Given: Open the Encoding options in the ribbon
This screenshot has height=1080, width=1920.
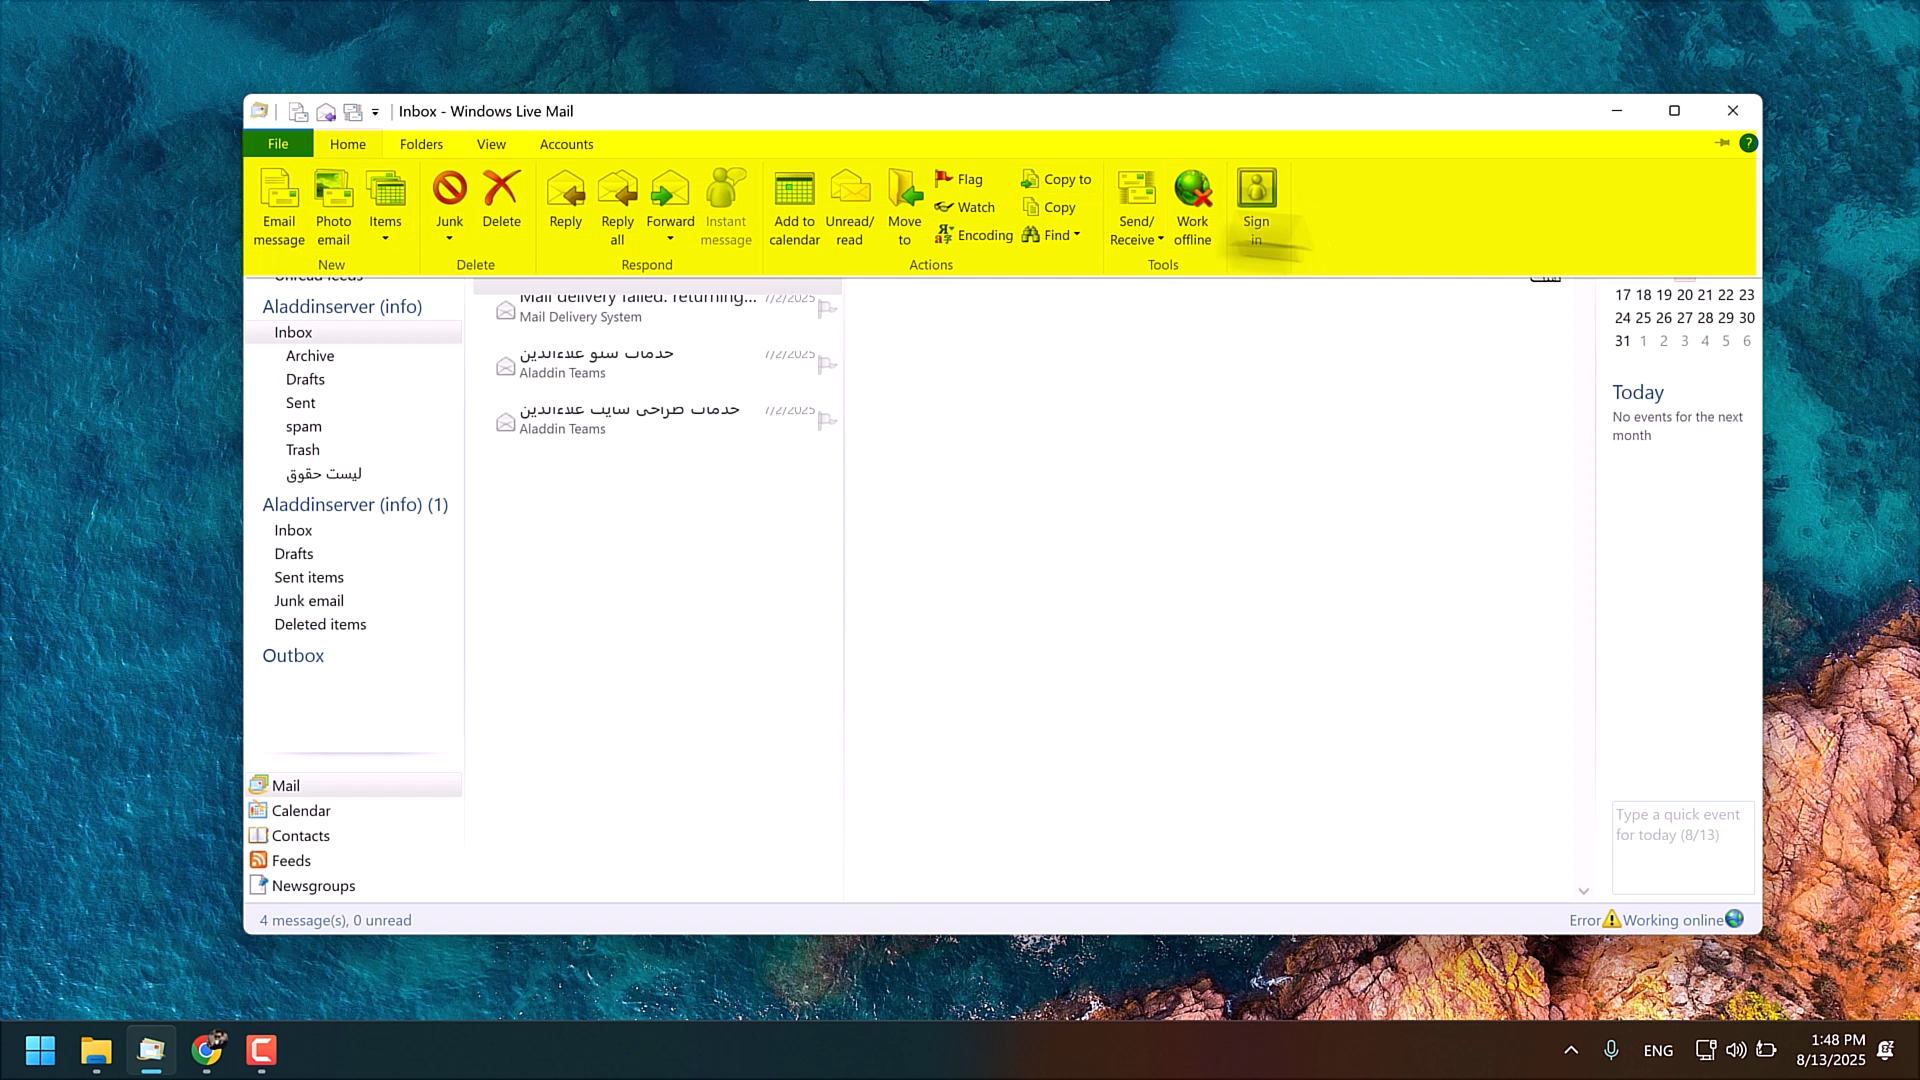Looking at the screenshot, I should click(x=974, y=235).
